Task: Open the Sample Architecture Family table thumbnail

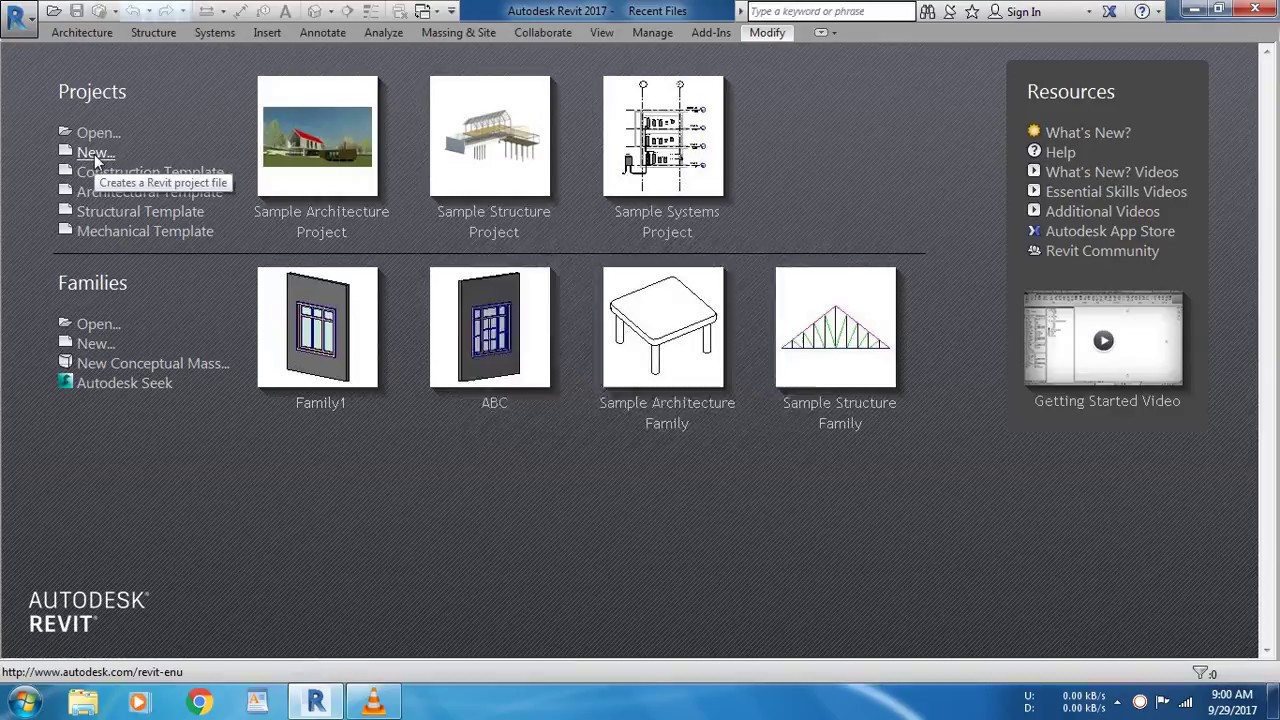Action: coord(663,327)
